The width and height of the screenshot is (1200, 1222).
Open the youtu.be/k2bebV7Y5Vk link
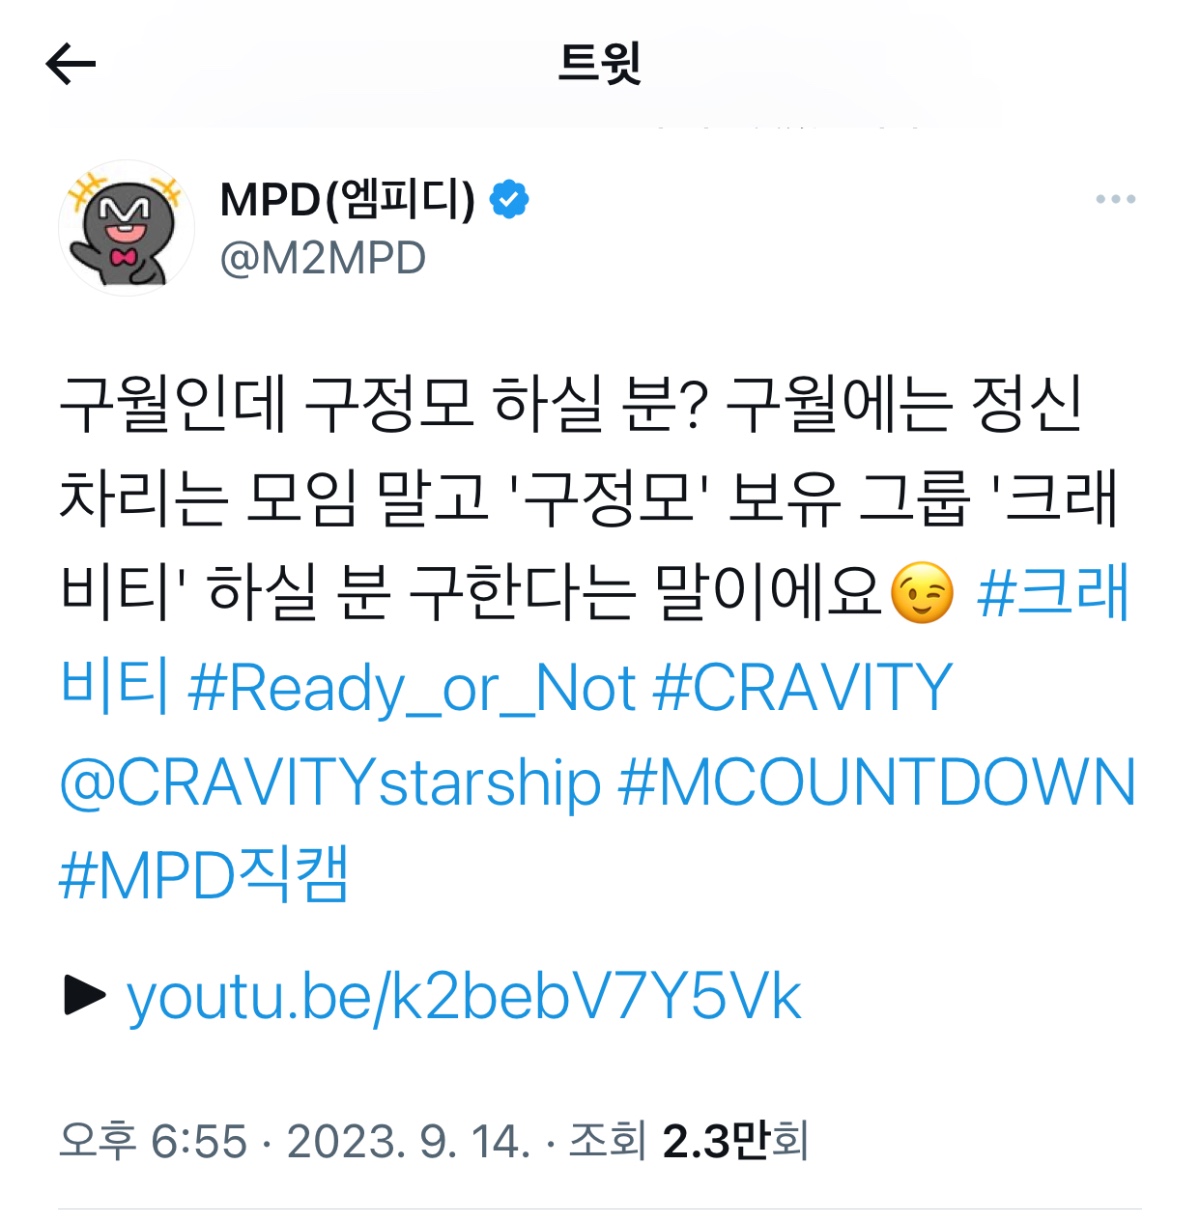click(464, 997)
